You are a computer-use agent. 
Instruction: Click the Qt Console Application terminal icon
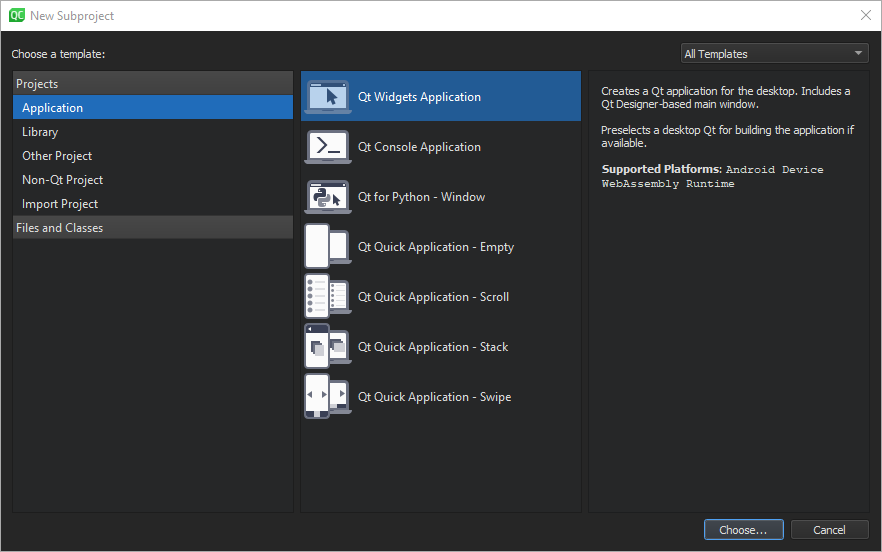pyautogui.click(x=327, y=147)
